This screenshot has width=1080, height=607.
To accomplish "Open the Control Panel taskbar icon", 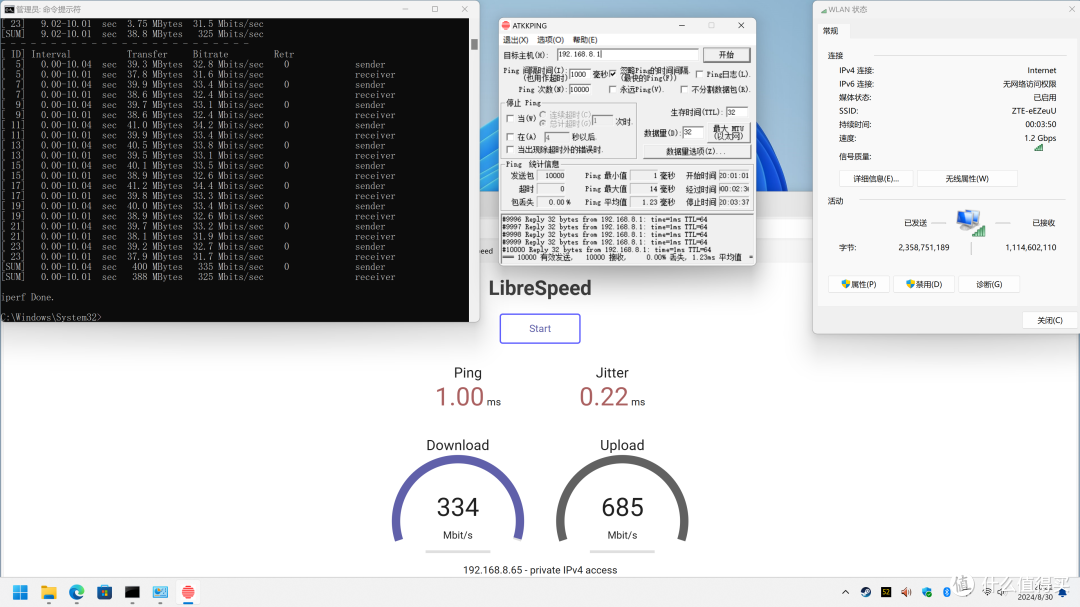I will (x=160, y=592).
